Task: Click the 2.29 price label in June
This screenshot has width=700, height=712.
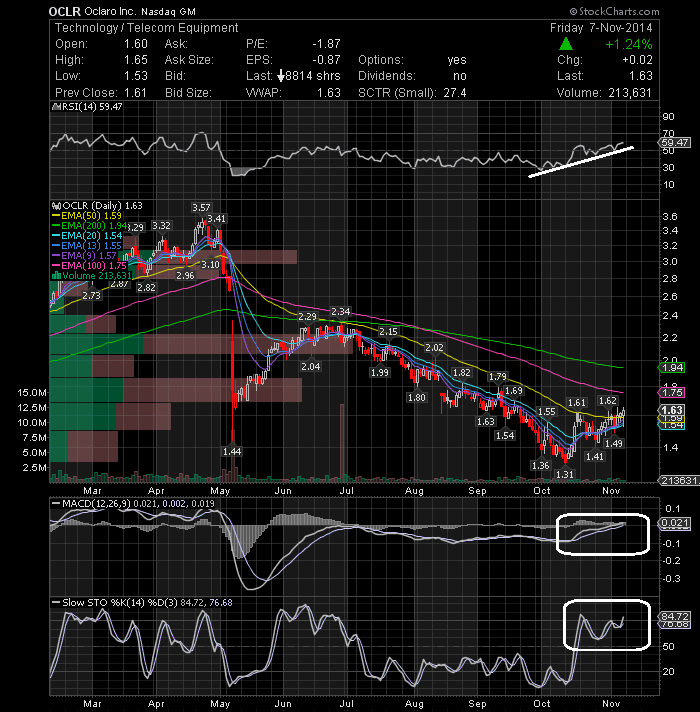Action: tap(307, 316)
